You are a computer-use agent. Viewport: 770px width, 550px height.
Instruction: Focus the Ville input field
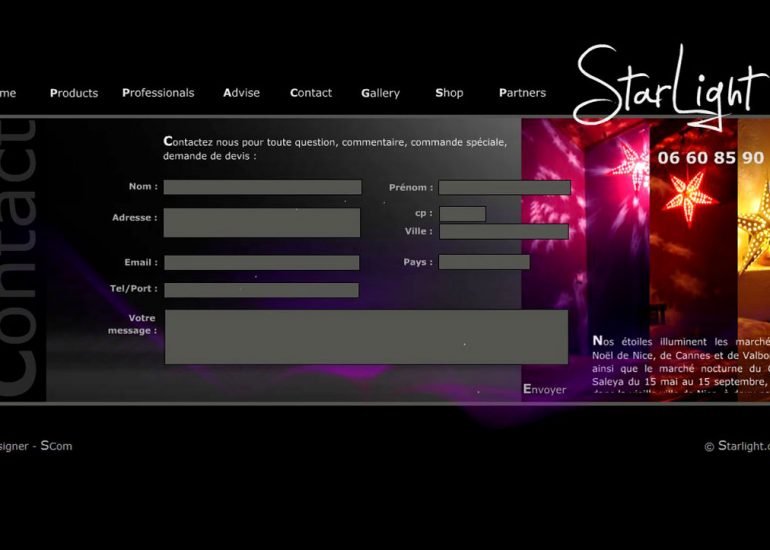tap(504, 232)
